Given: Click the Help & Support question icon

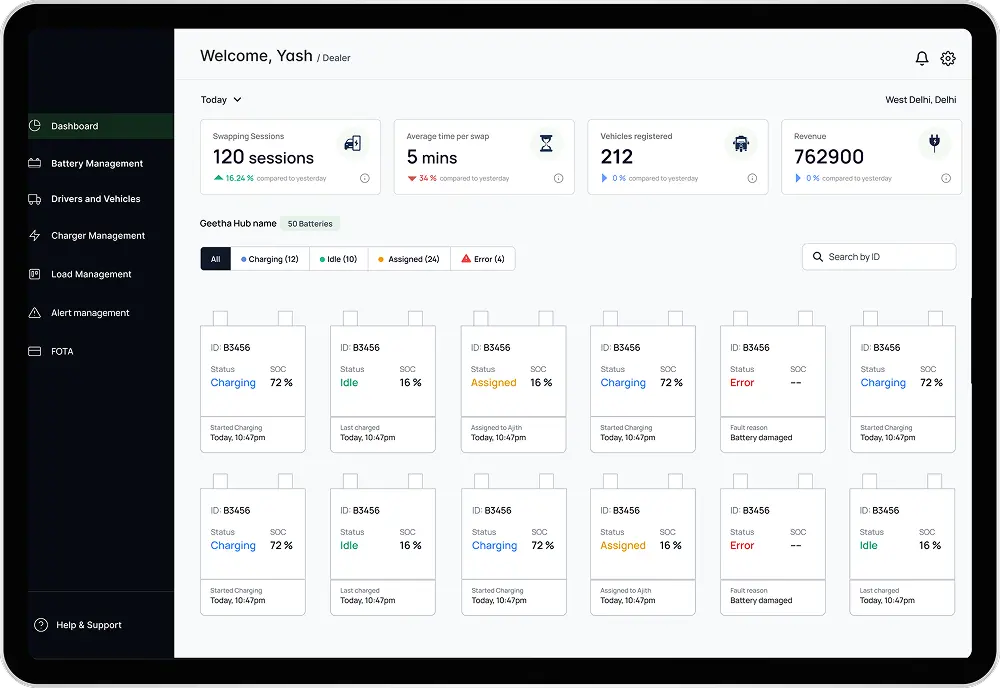Looking at the screenshot, I should point(41,625).
